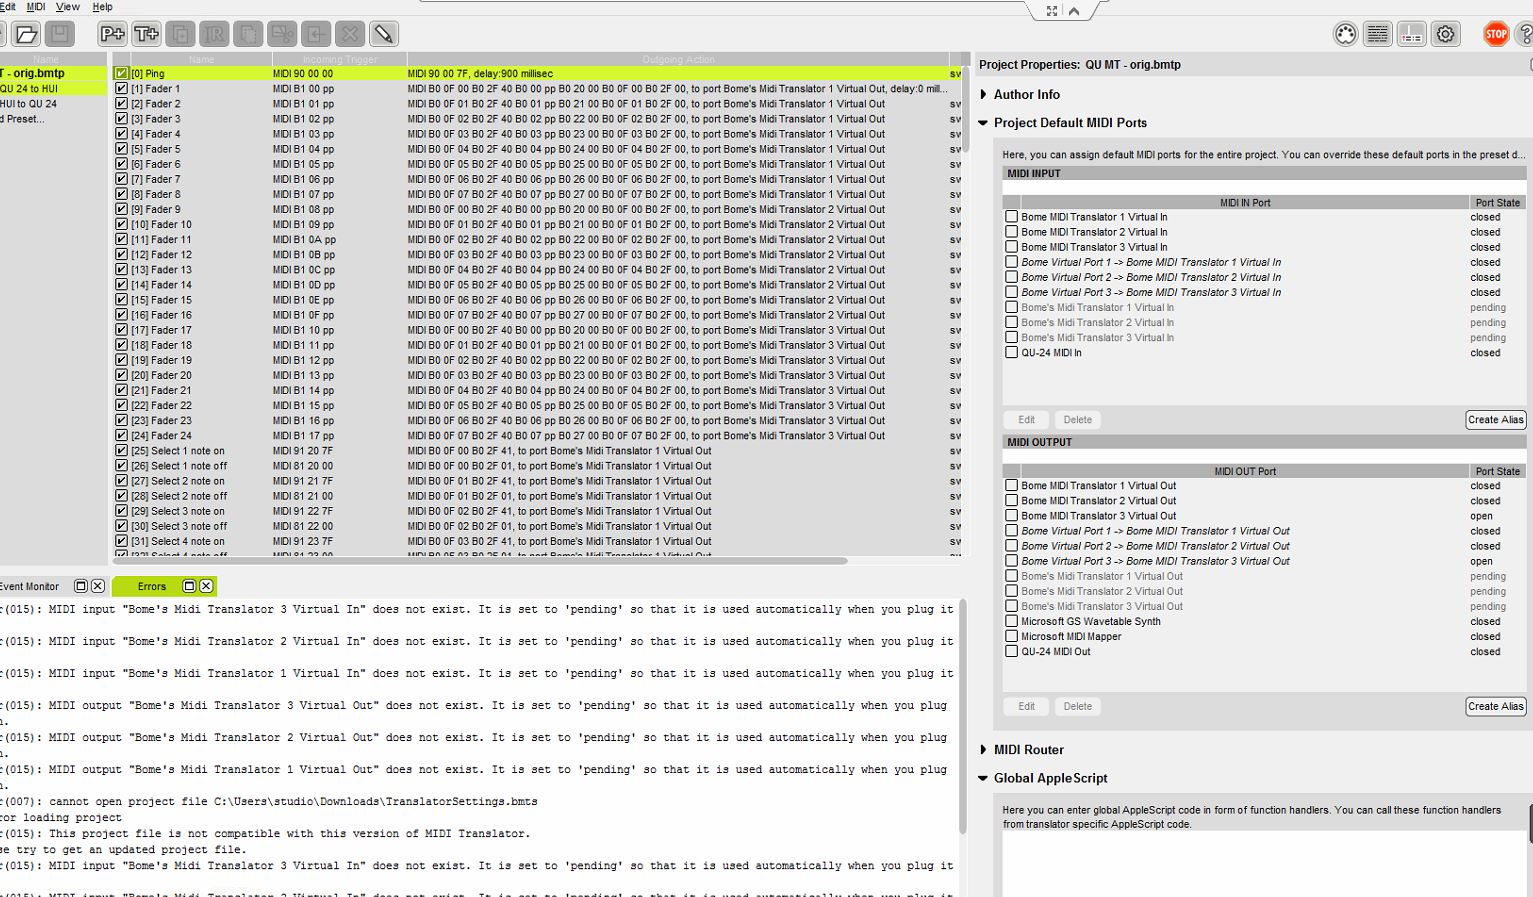Enable Bome MIDI Translator 1 Virtual In

[x=1011, y=216]
